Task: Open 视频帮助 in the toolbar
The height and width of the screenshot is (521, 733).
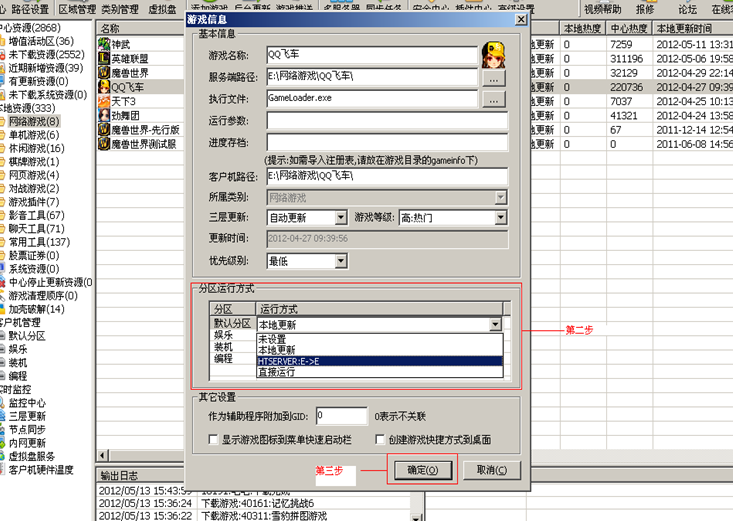Action: click(x=603, y=9)
